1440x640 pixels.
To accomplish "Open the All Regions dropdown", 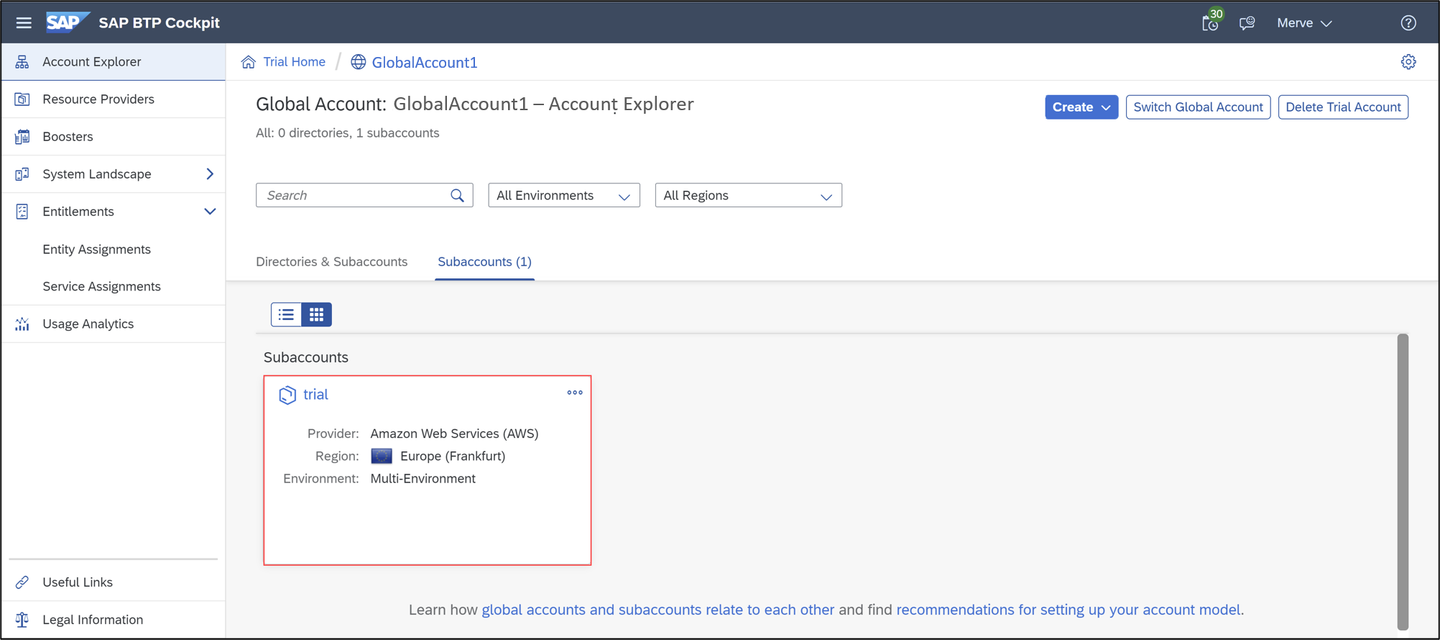I will point(748,195).
